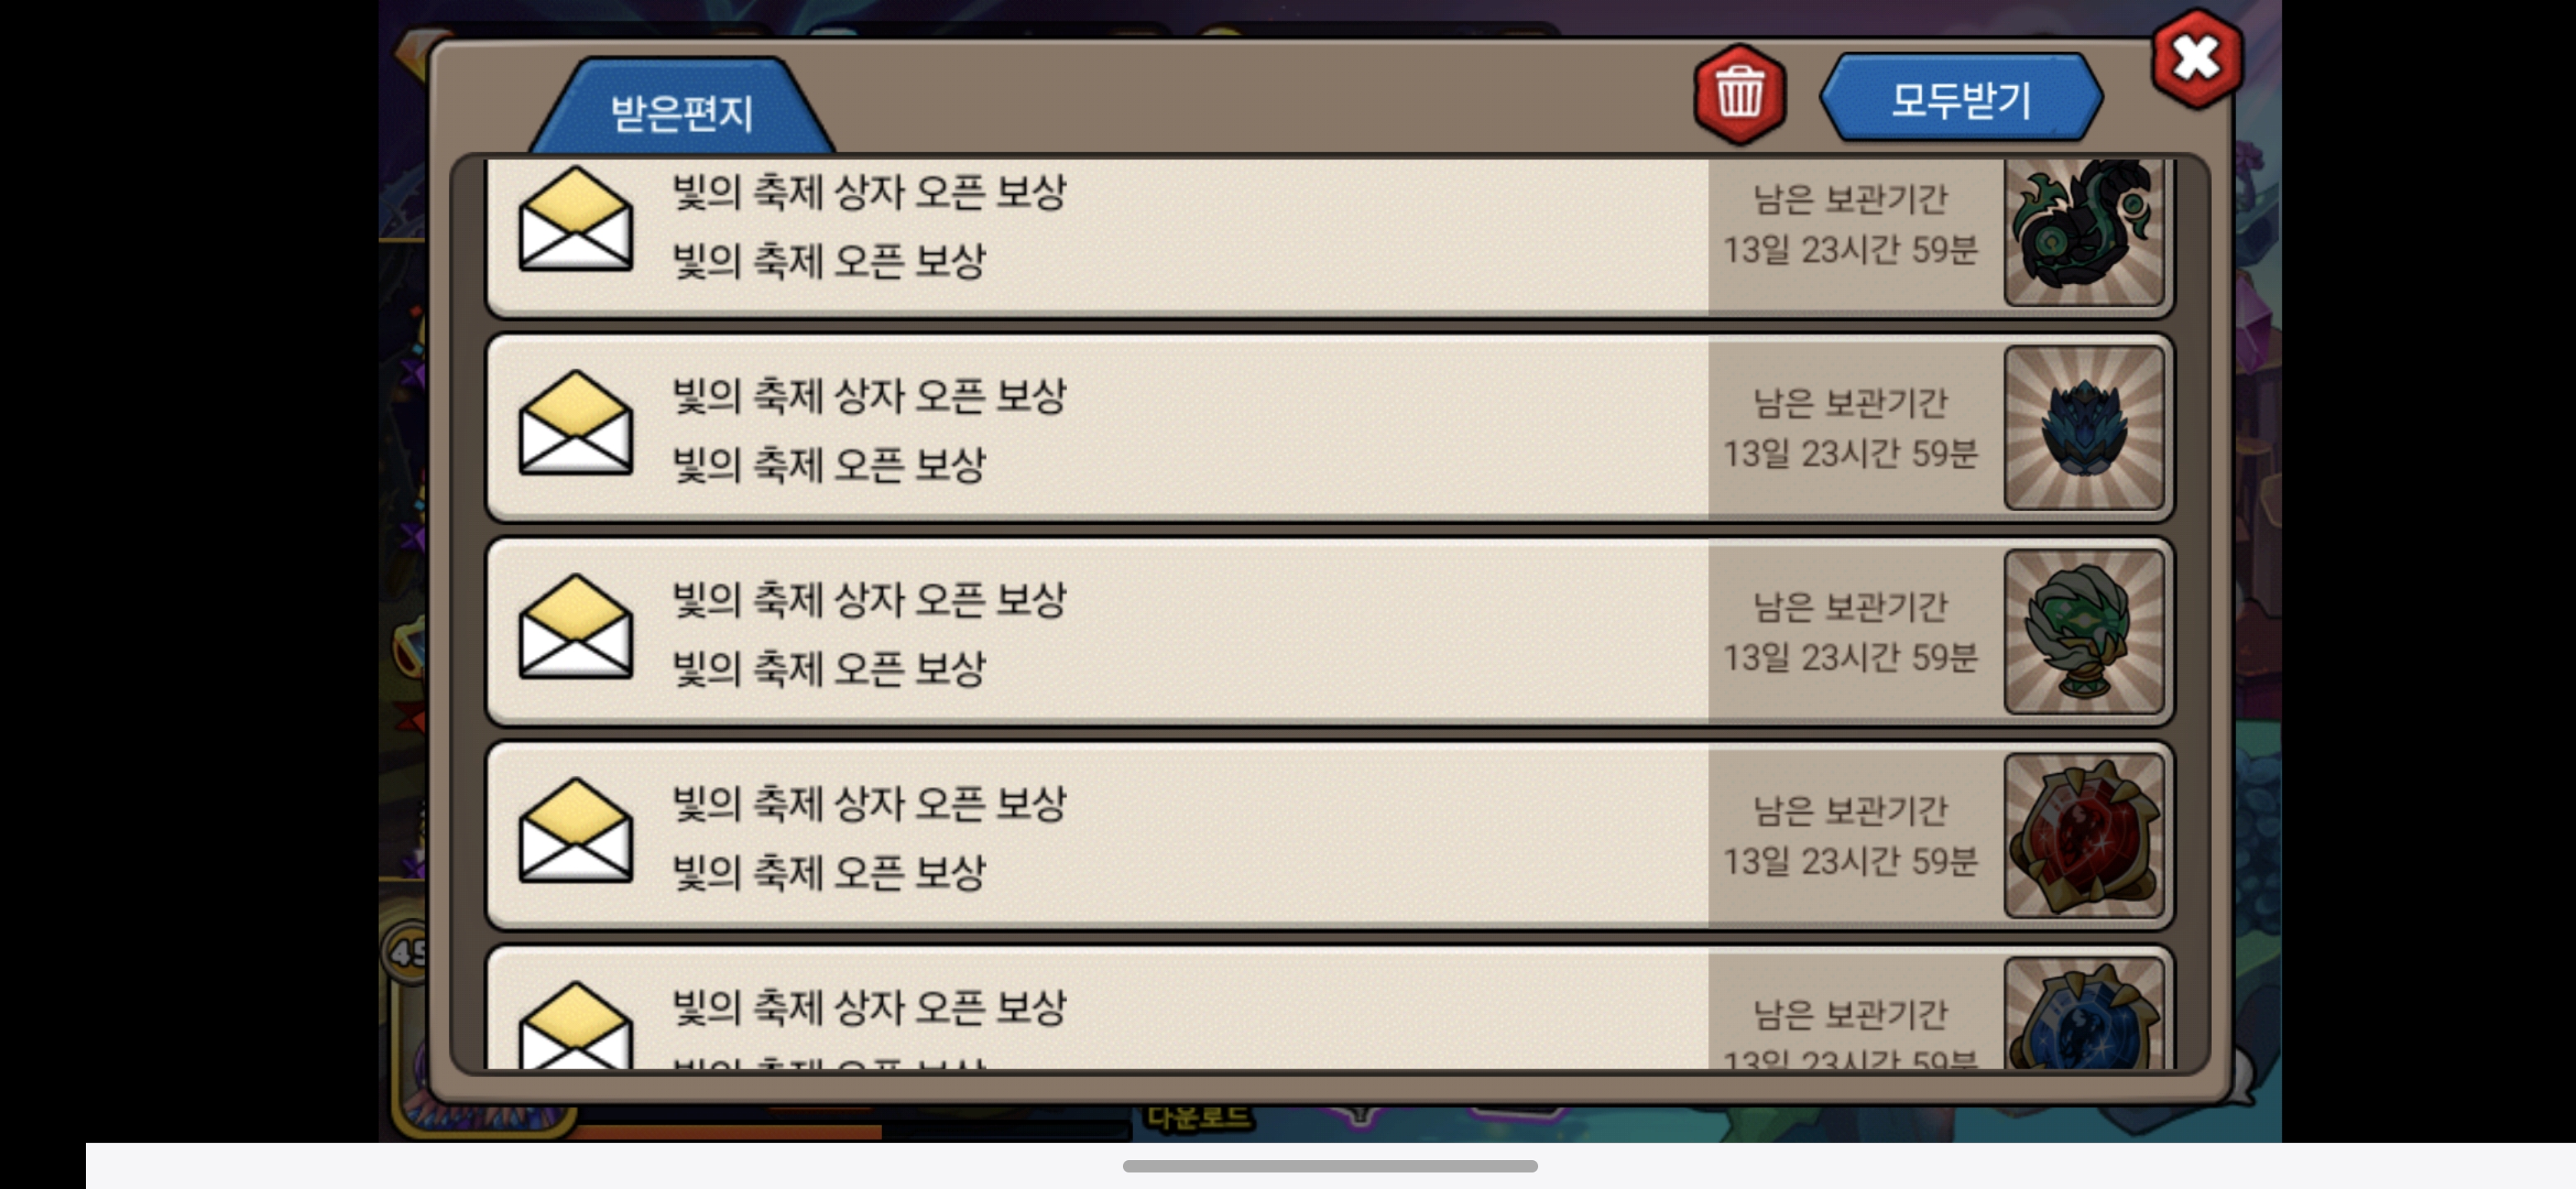The height and width of the screenshot is (1189, 2576).
Task: Tap the 모두받기 receive-all button
Action: (x=1960, y=98)
